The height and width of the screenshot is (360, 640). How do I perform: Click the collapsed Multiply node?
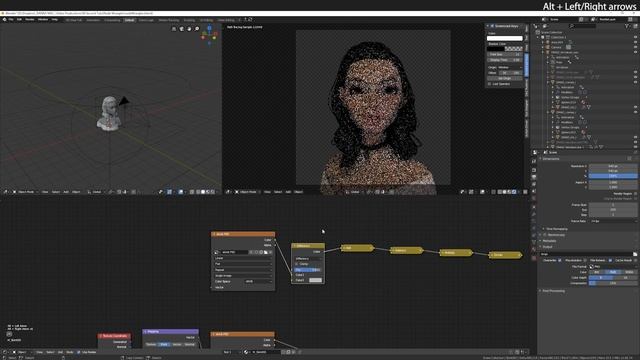coord(456,253)
